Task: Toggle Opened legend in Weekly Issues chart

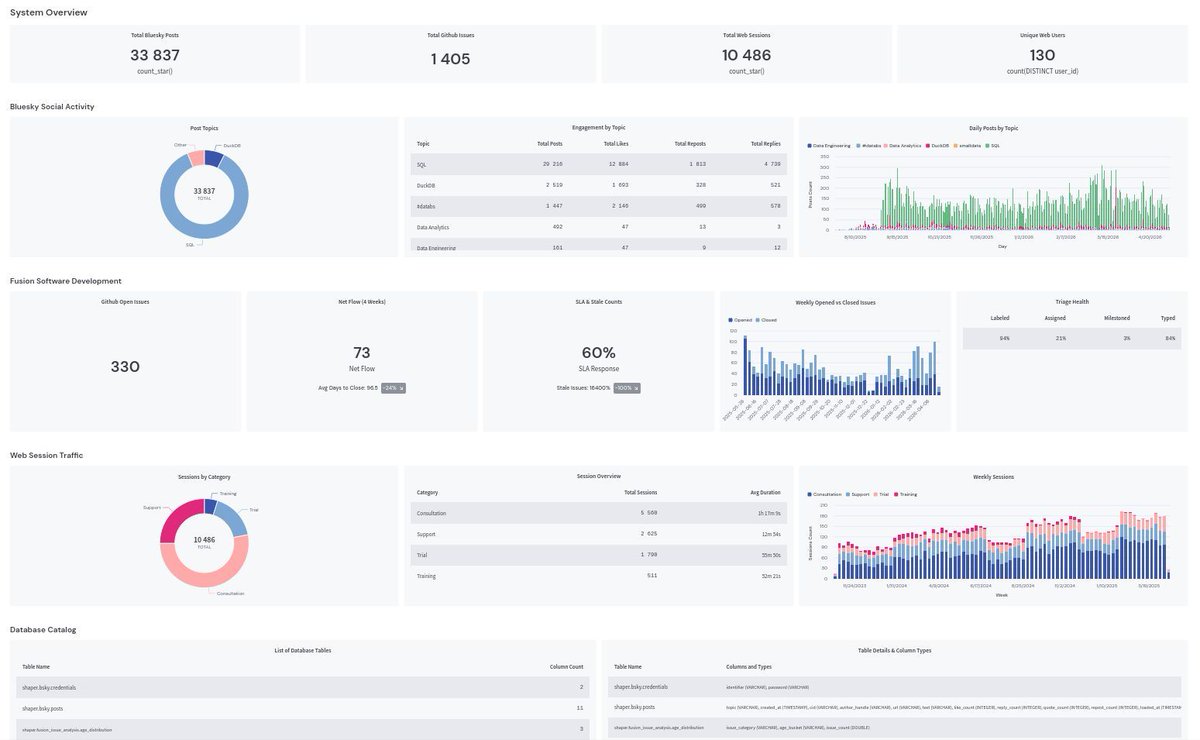Action: [x=741, y=320]
